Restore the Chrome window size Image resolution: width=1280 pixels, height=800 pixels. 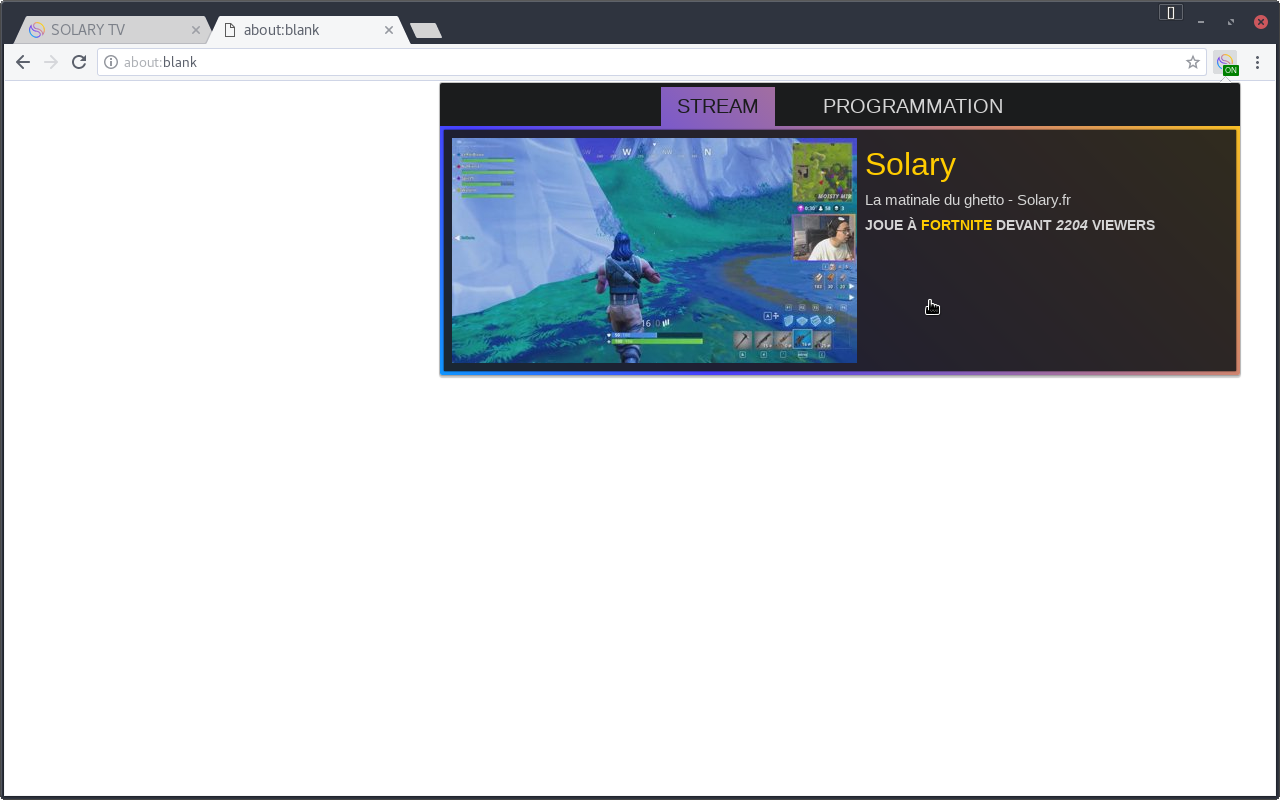pyautogui.click(x=1231, y=21)
